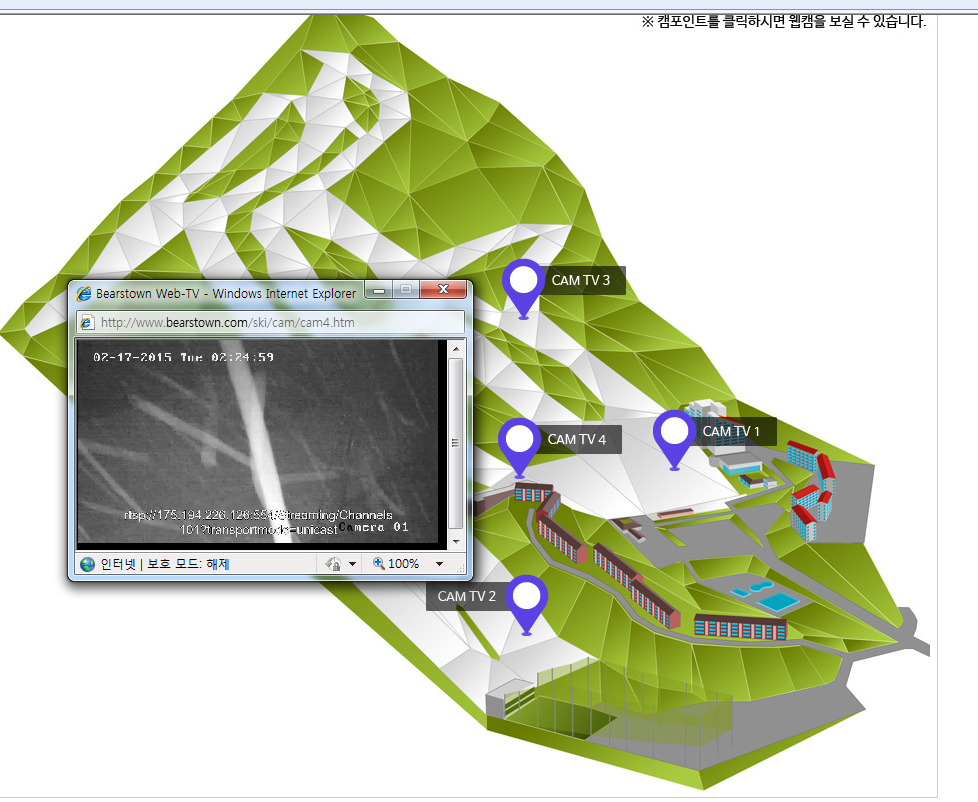The height and width of the screenshot is (802, 978).
Task: Open the CAM TV 1 webcam pin
Action: [x=675, y=435]
